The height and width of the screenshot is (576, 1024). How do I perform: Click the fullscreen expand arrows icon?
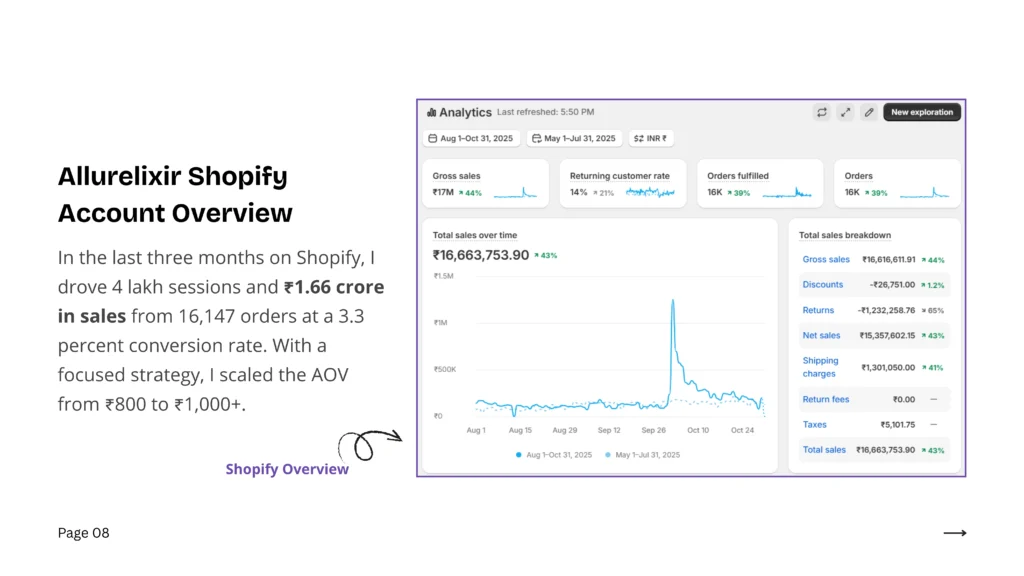tap(845, 113)
